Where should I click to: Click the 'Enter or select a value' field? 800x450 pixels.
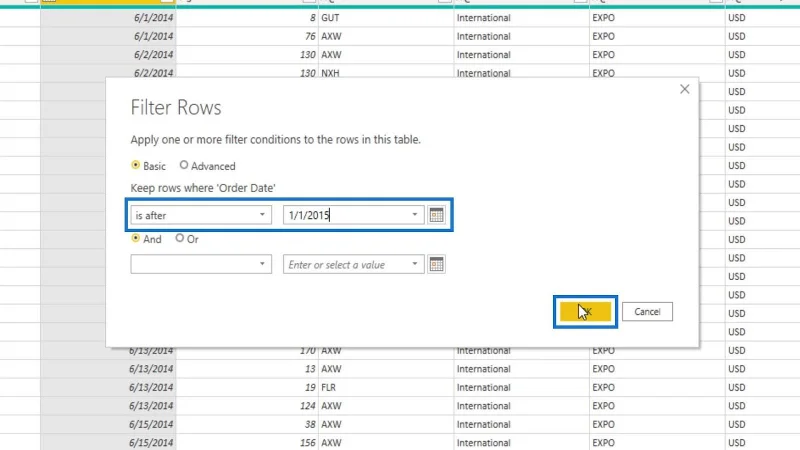click(x=347, y=264)
